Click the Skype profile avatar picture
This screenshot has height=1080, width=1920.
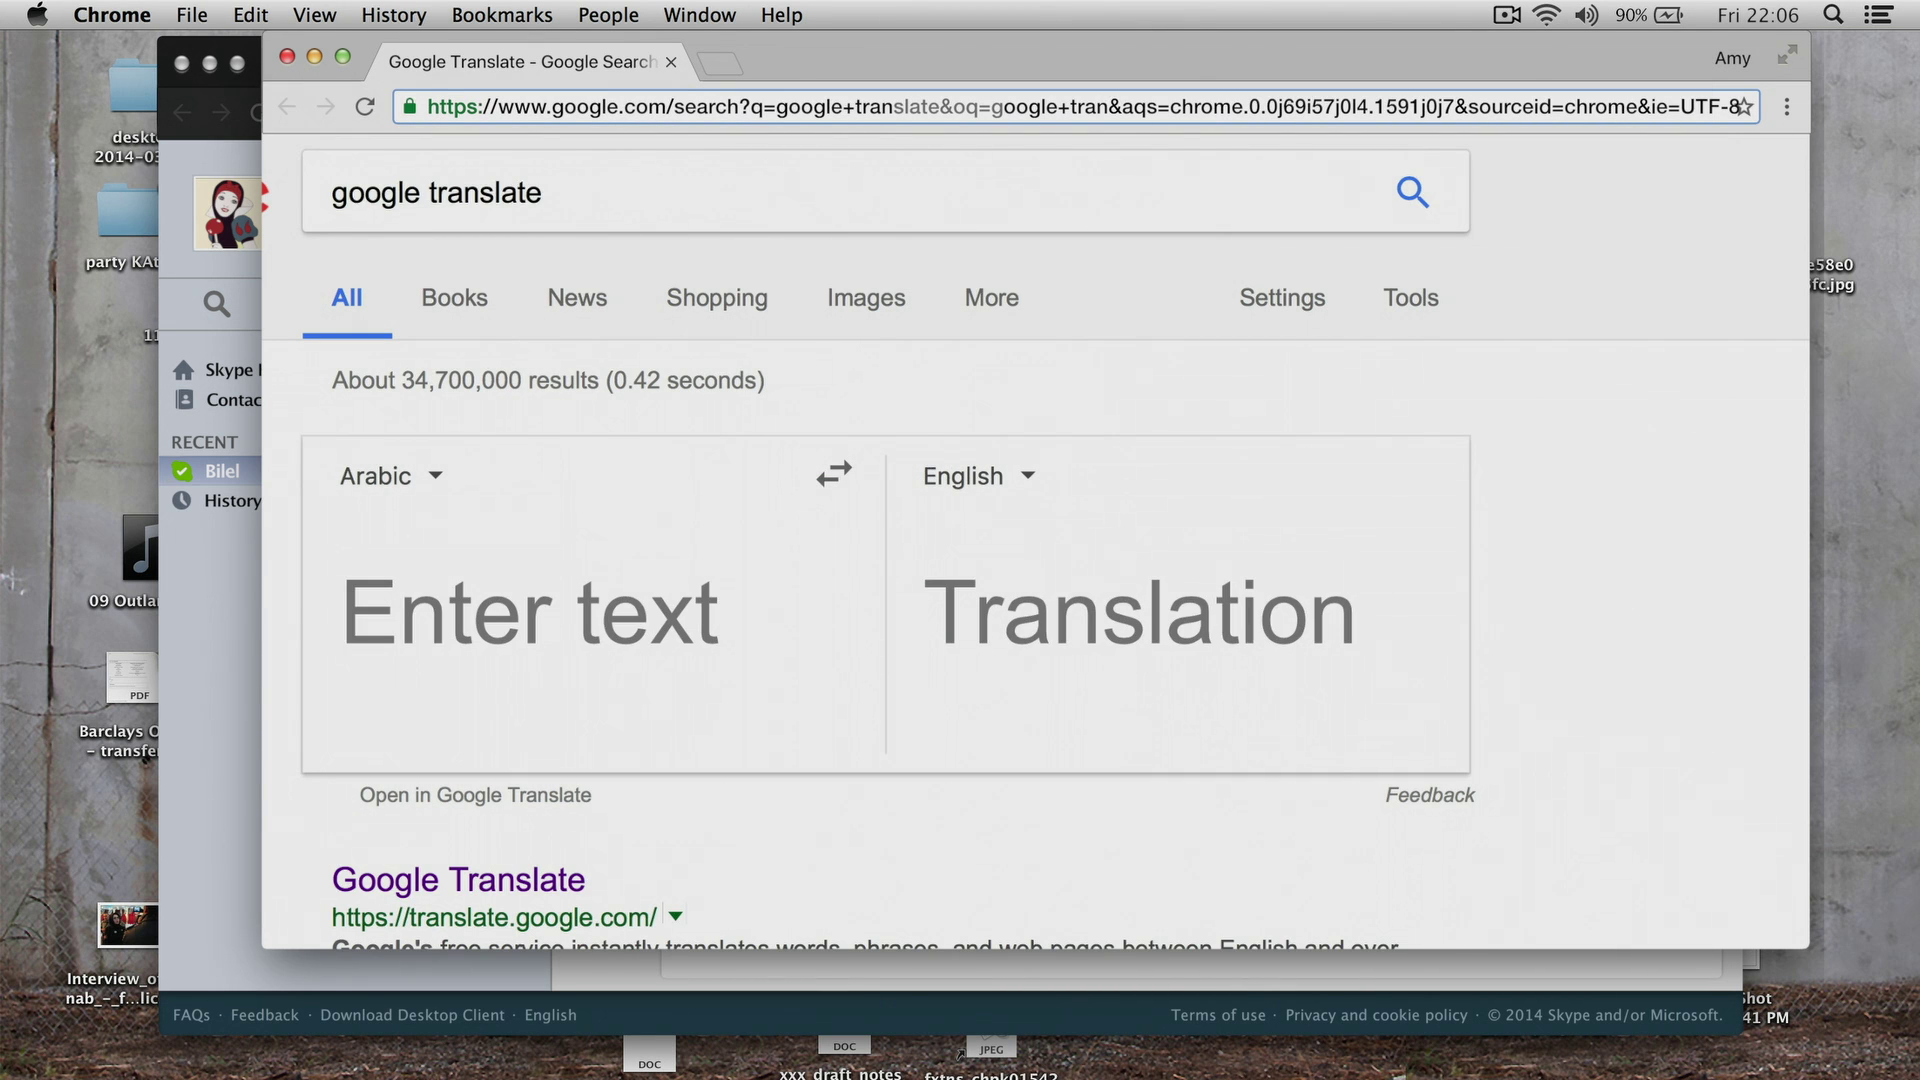point(228,213)
